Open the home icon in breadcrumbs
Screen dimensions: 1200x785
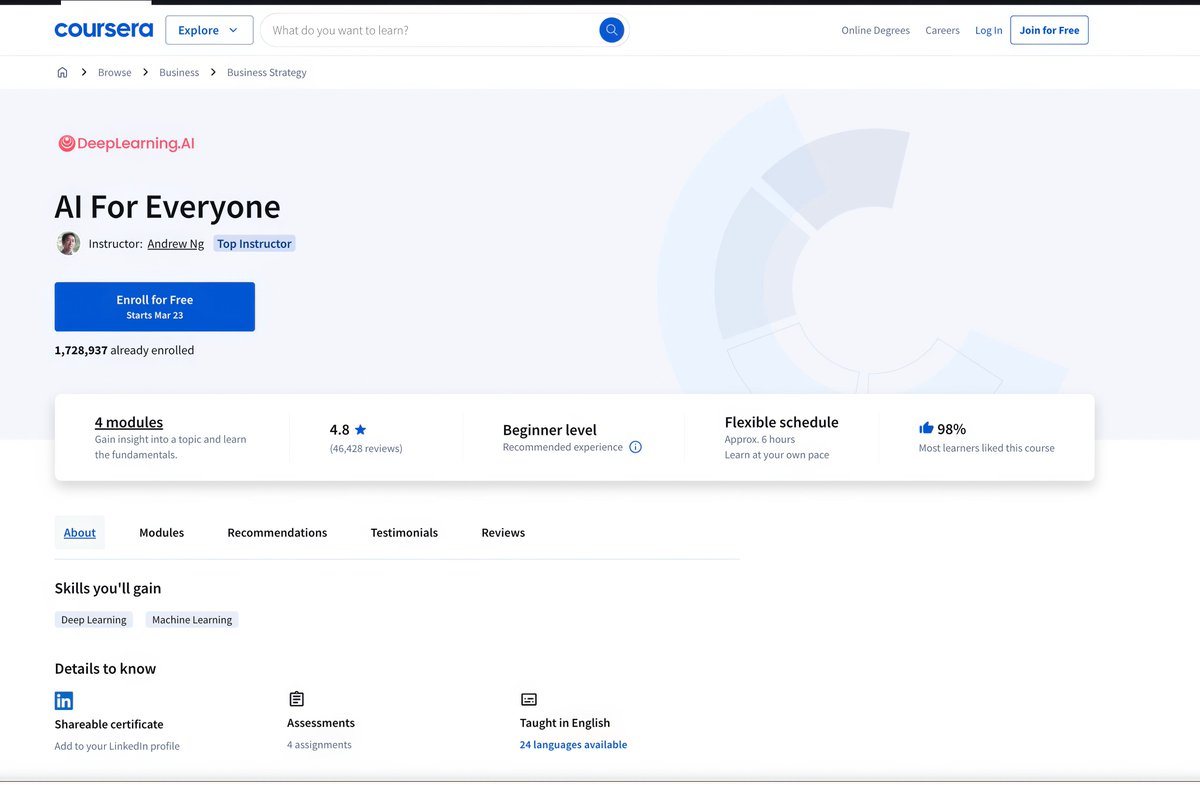[62, 72]
